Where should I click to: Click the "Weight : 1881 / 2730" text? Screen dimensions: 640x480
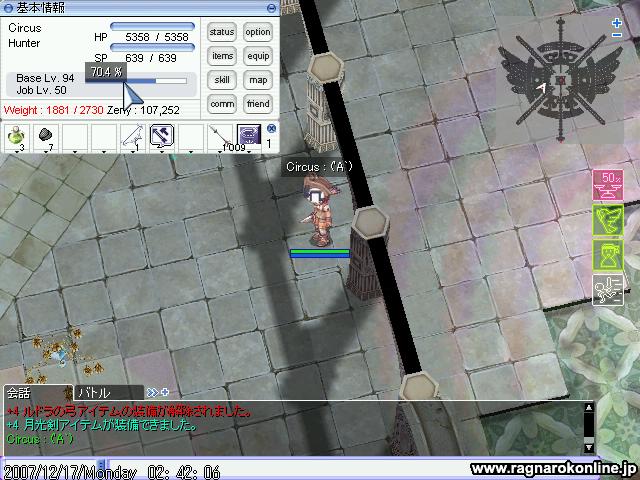point(53,110)
